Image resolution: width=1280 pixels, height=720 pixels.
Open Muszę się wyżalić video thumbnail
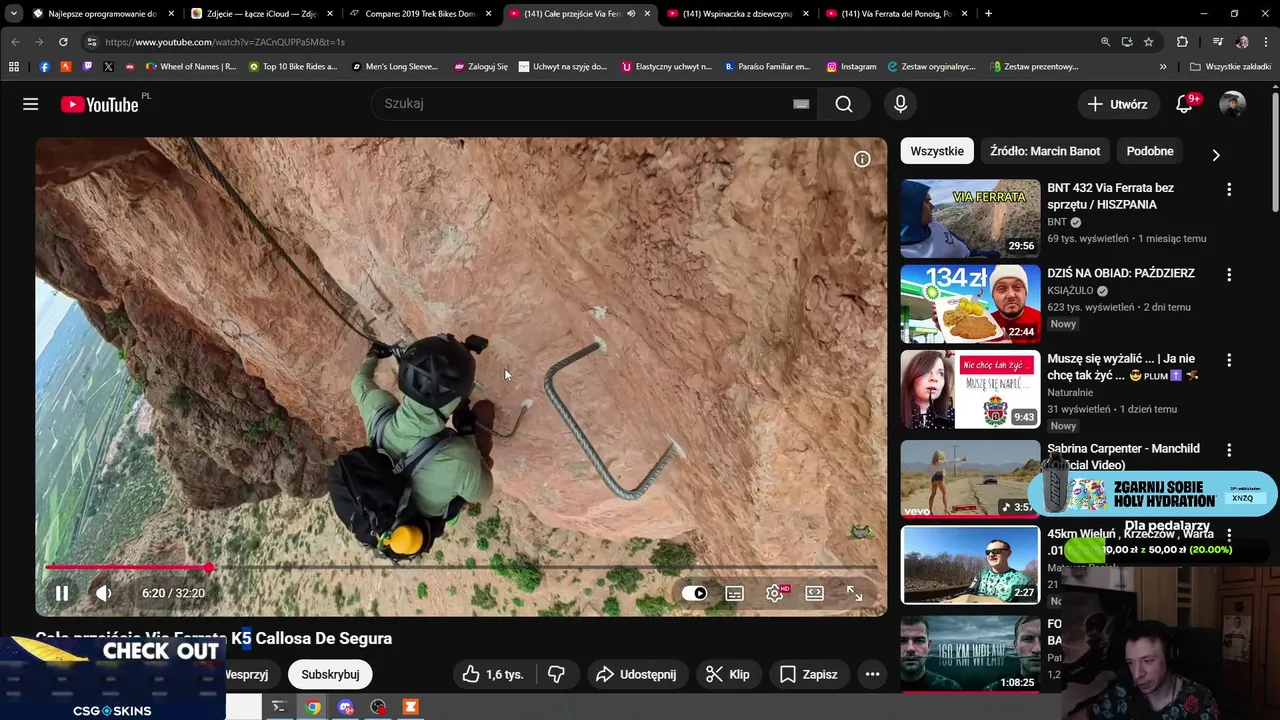(970, 389)
